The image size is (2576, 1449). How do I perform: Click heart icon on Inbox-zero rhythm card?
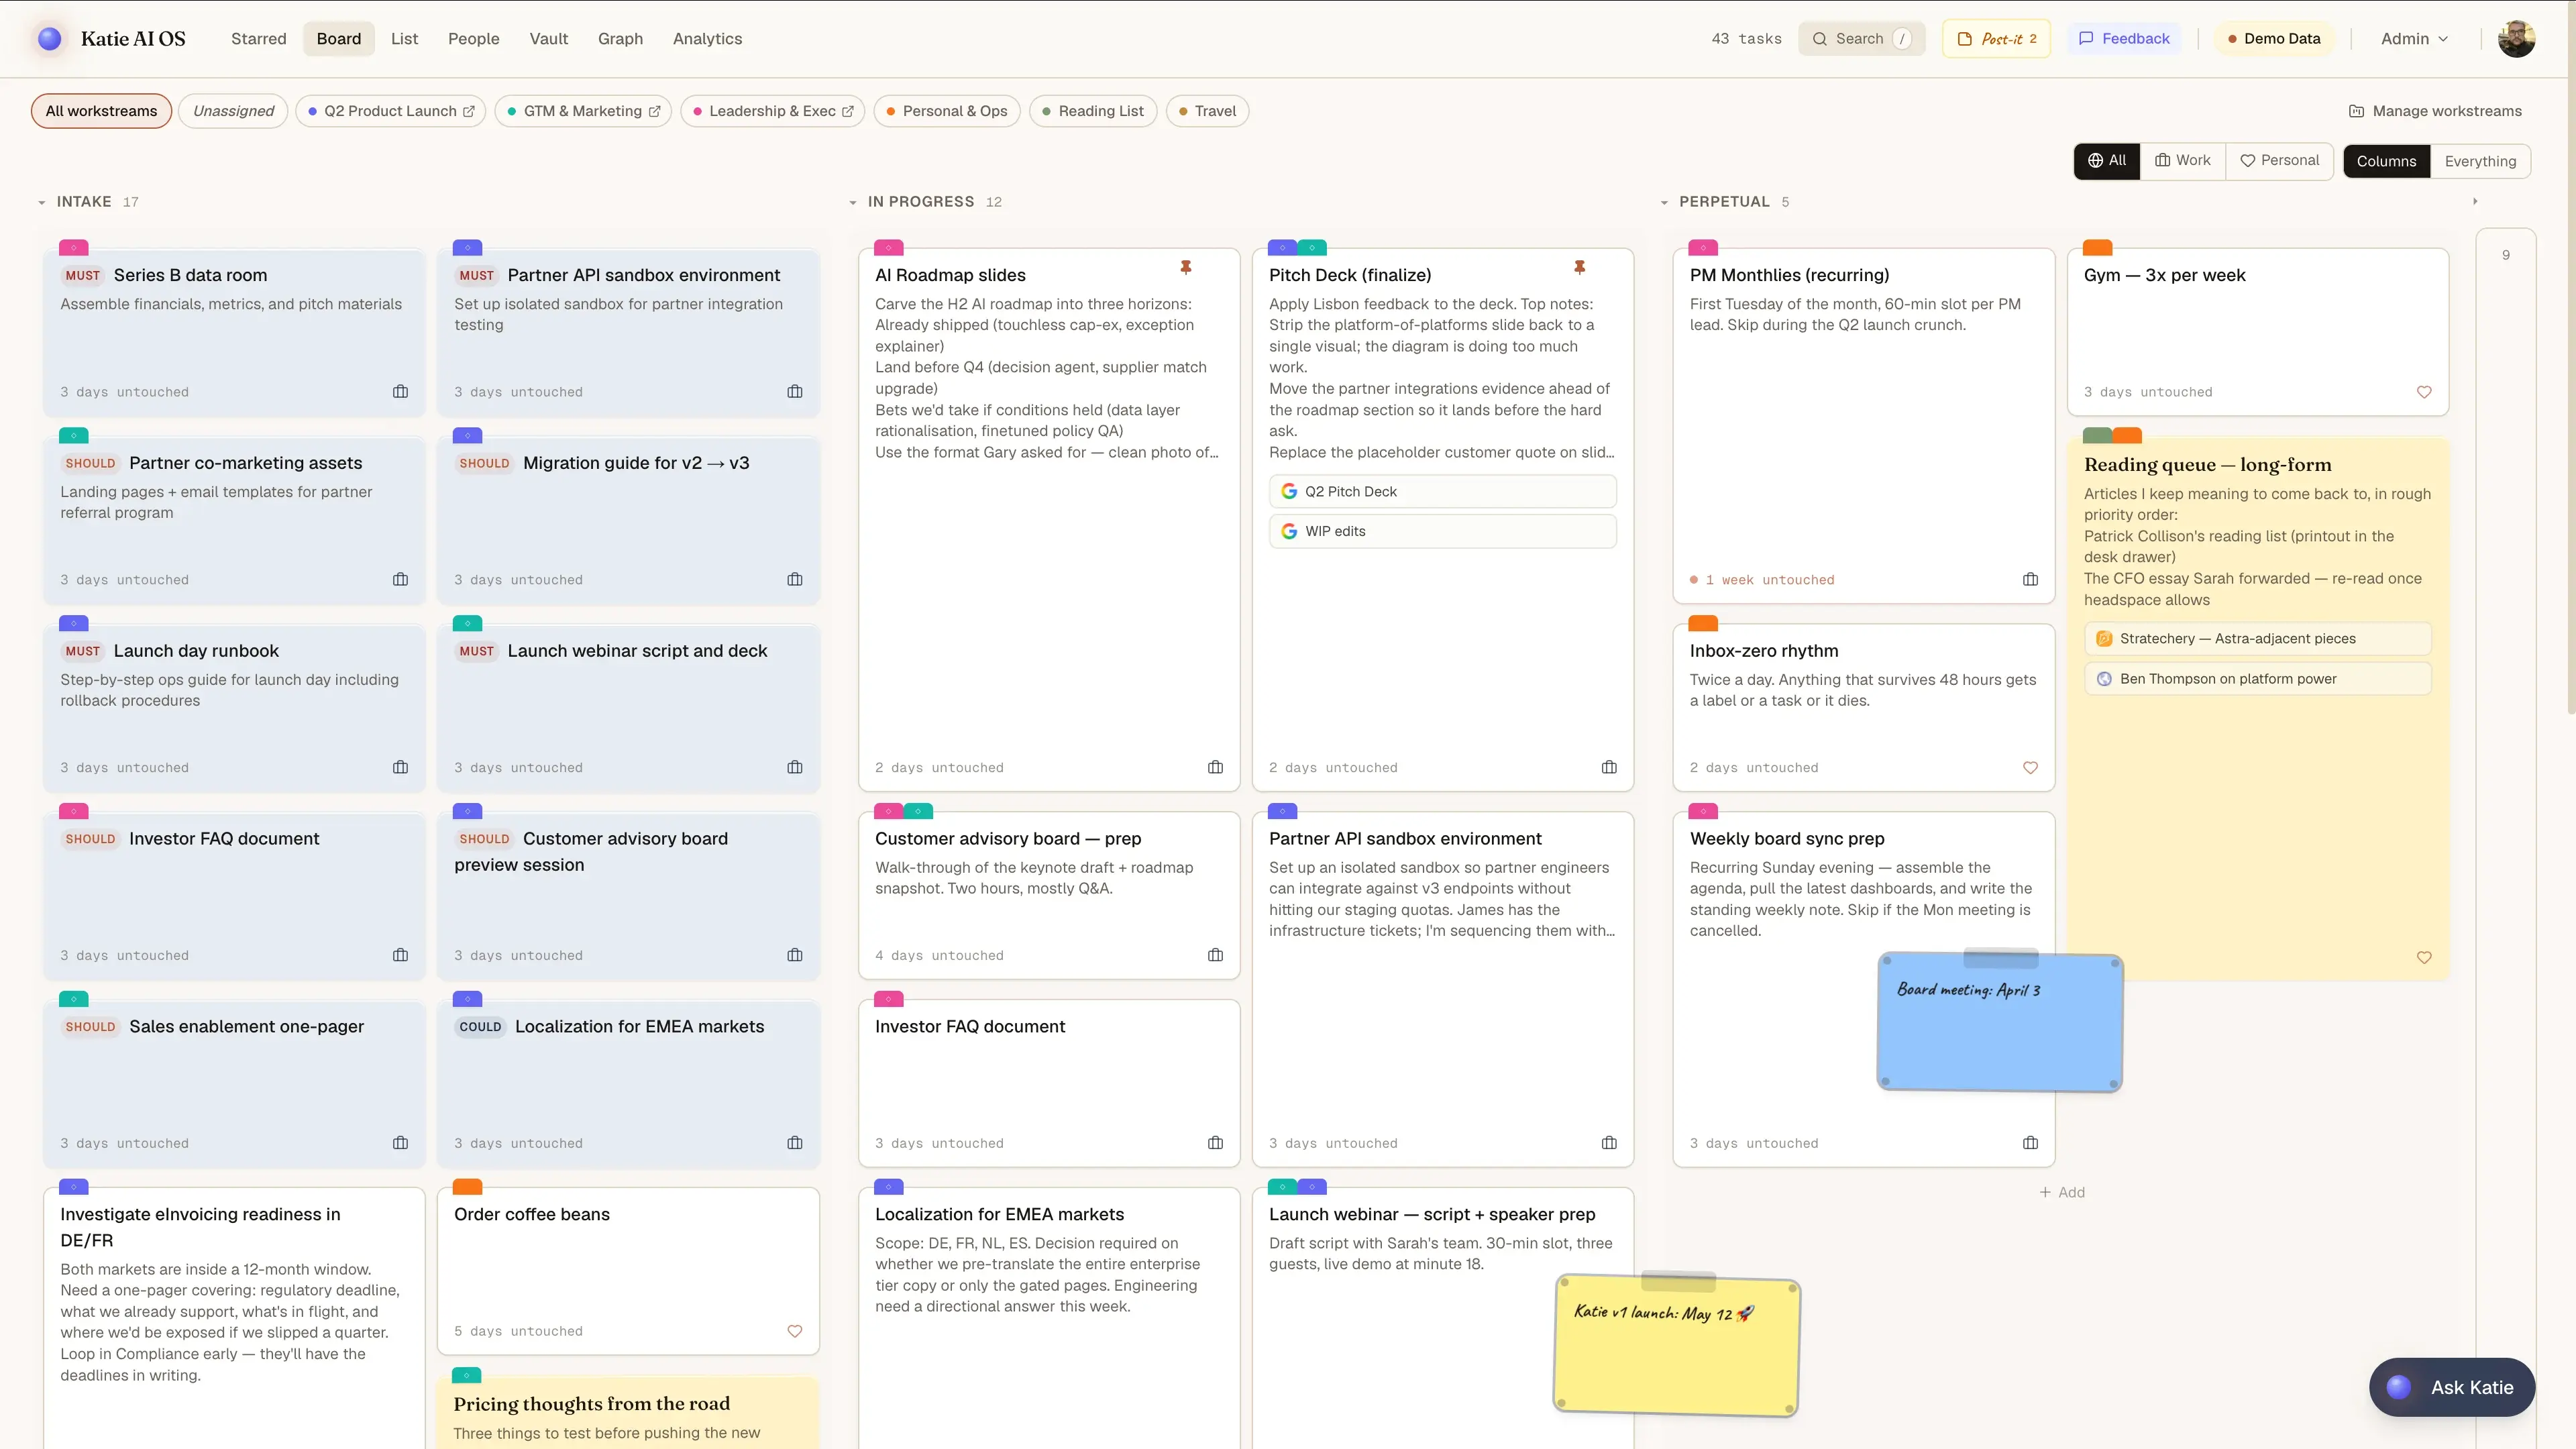pyautogui.click(x=2030, y=768)
